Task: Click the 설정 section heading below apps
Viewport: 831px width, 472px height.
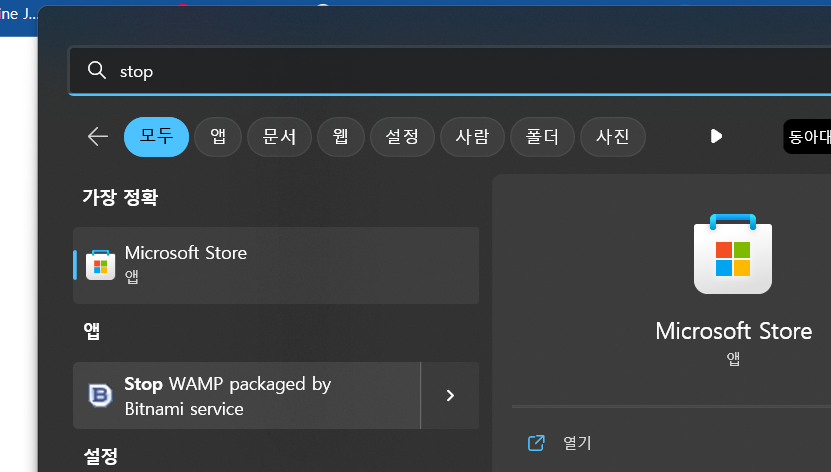Action: (101, 456)
